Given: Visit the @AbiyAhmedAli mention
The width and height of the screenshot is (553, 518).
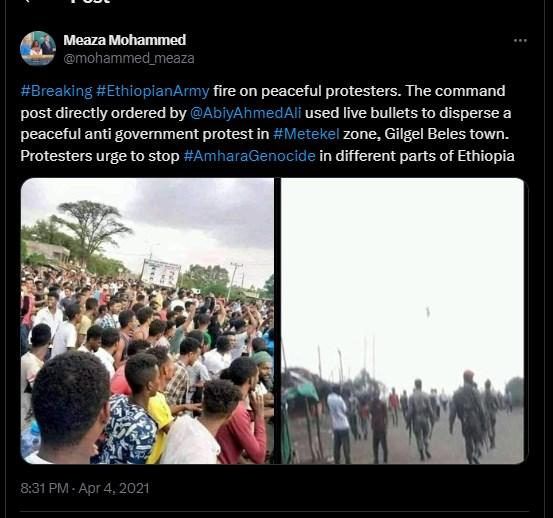Looking at the screenshot, I should click(x=245, y=113).
